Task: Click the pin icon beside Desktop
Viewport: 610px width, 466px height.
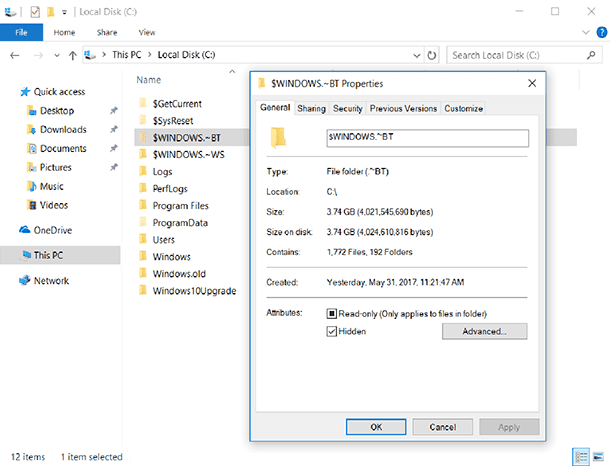Action: 114,111
